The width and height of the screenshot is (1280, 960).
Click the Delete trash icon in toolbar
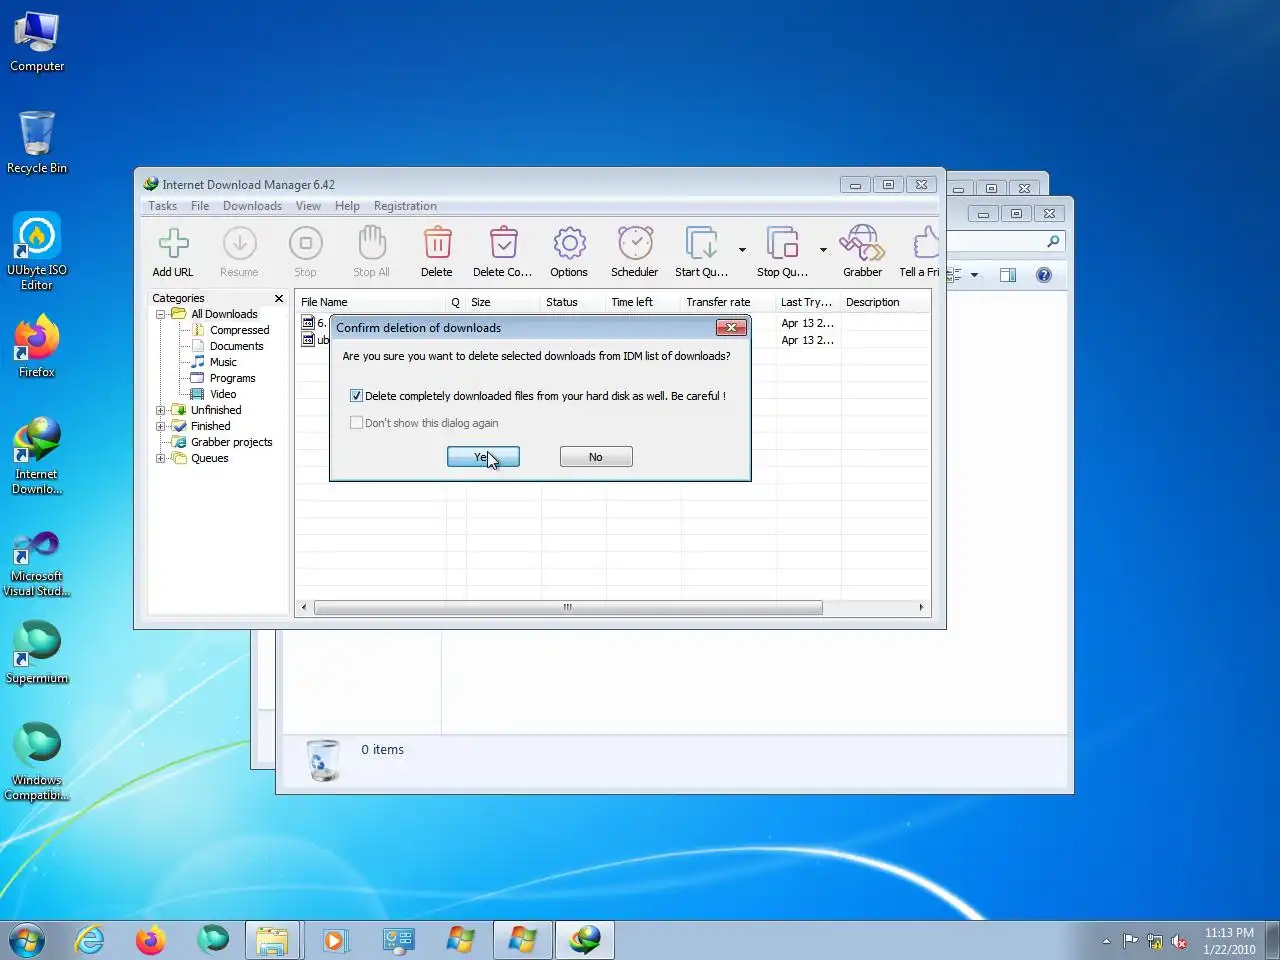tap(437, 243)
